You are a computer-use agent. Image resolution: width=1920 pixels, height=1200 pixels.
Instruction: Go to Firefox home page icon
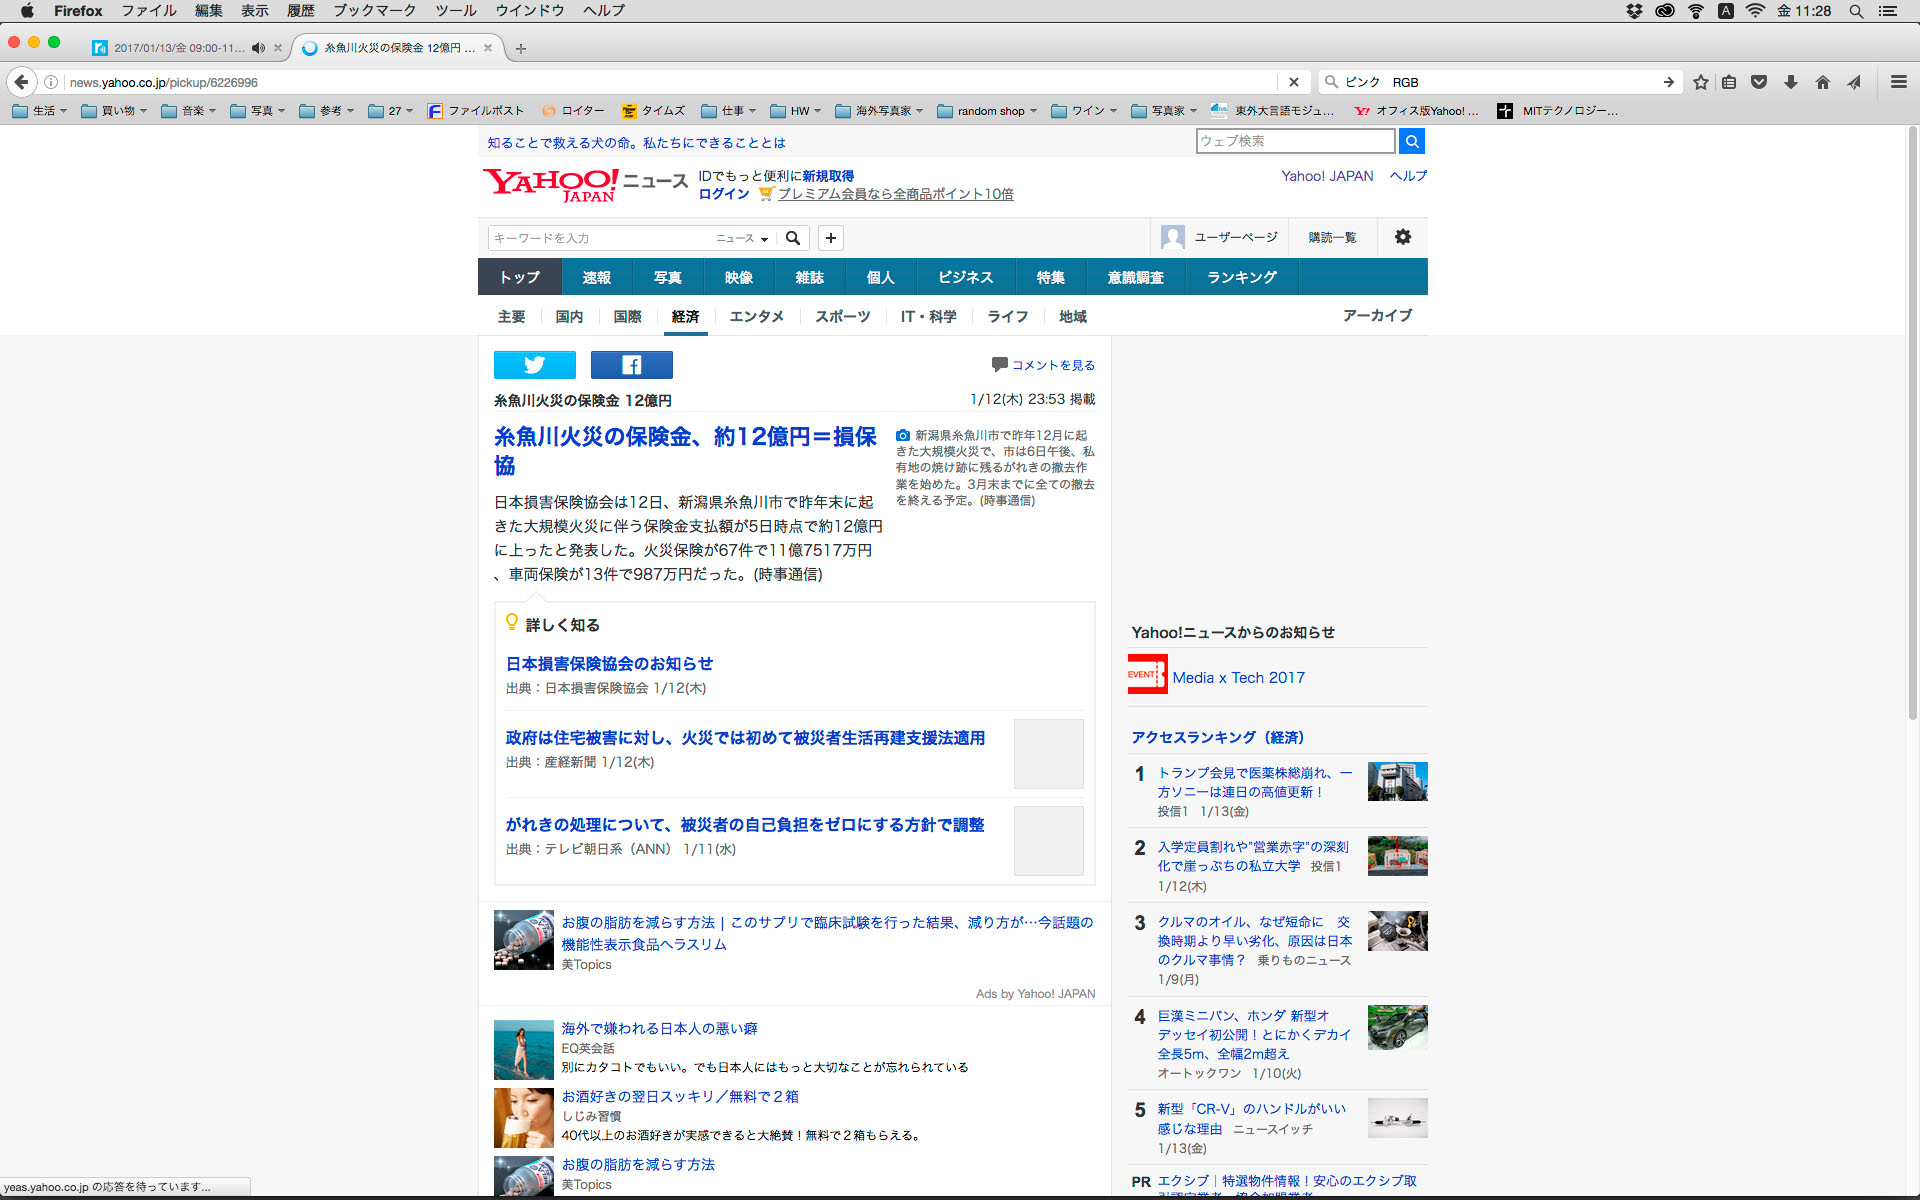click(1822, 82)
